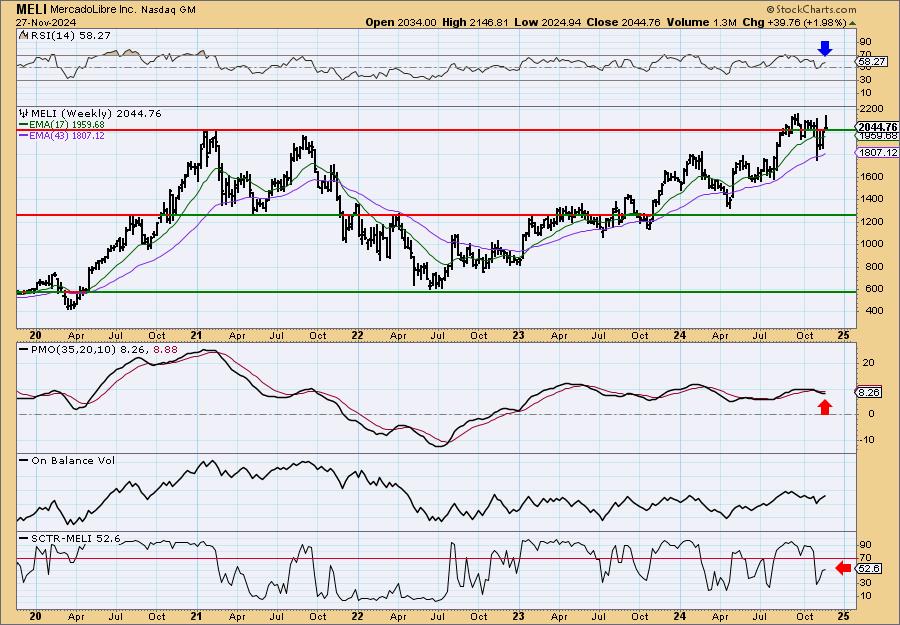Click the RSI area-chart legend icon

point(22,35)
